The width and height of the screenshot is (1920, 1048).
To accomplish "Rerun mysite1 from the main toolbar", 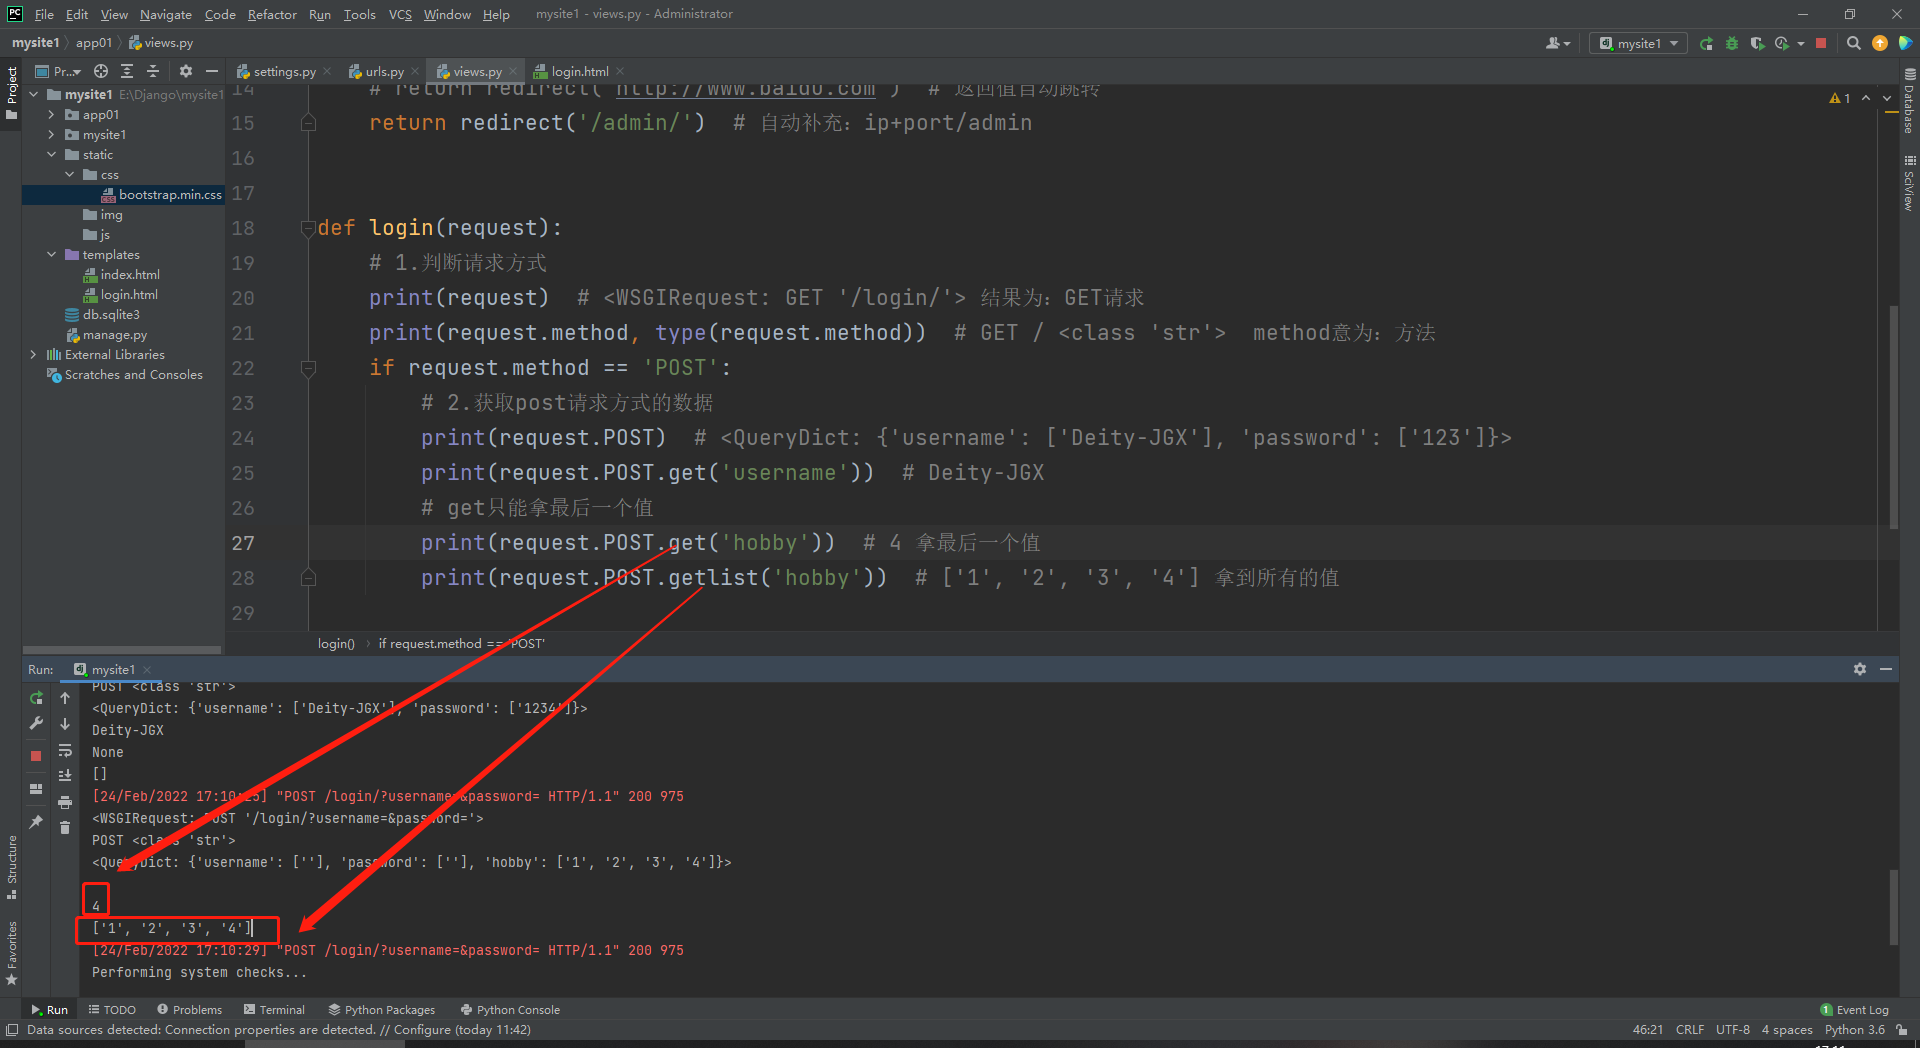I will pos(1706,43).
